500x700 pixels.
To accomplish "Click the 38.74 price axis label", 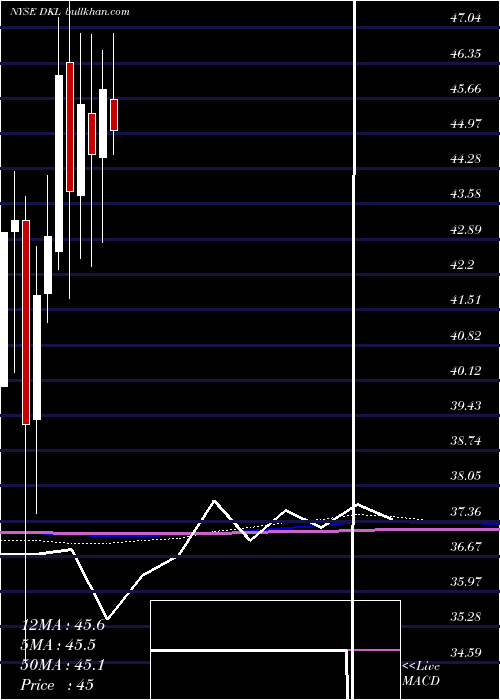I will tap(466, 441).
